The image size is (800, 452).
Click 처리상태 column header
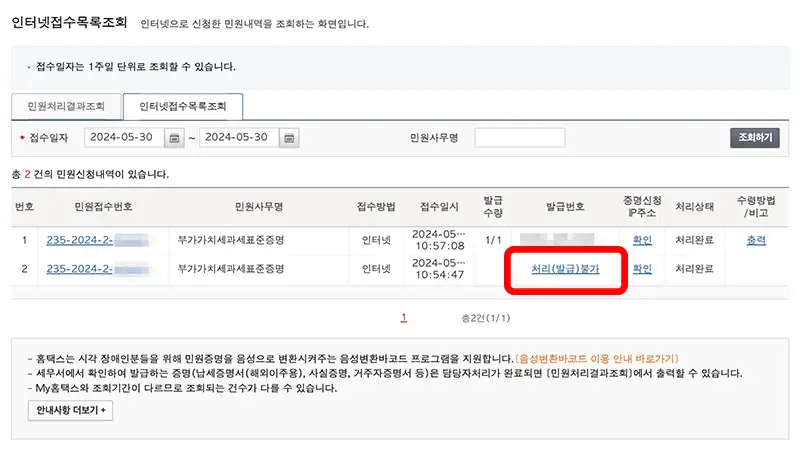(694, 207)
